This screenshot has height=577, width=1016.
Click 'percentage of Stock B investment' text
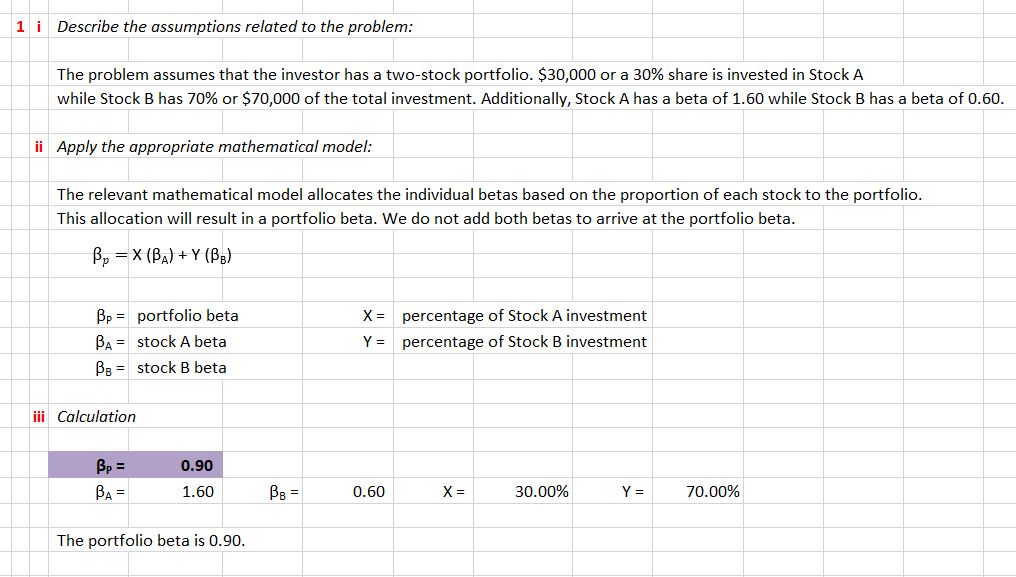pos(524,341)
